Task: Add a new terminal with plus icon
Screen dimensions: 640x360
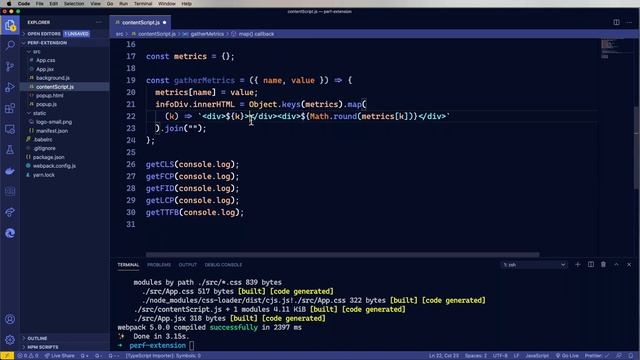Action: tap(578, 264)
